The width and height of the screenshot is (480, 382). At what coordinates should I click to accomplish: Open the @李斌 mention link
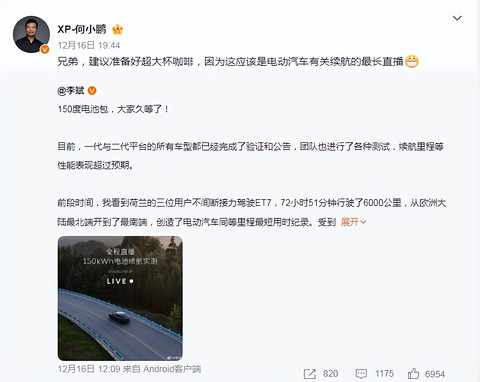[x=71, y=91]
